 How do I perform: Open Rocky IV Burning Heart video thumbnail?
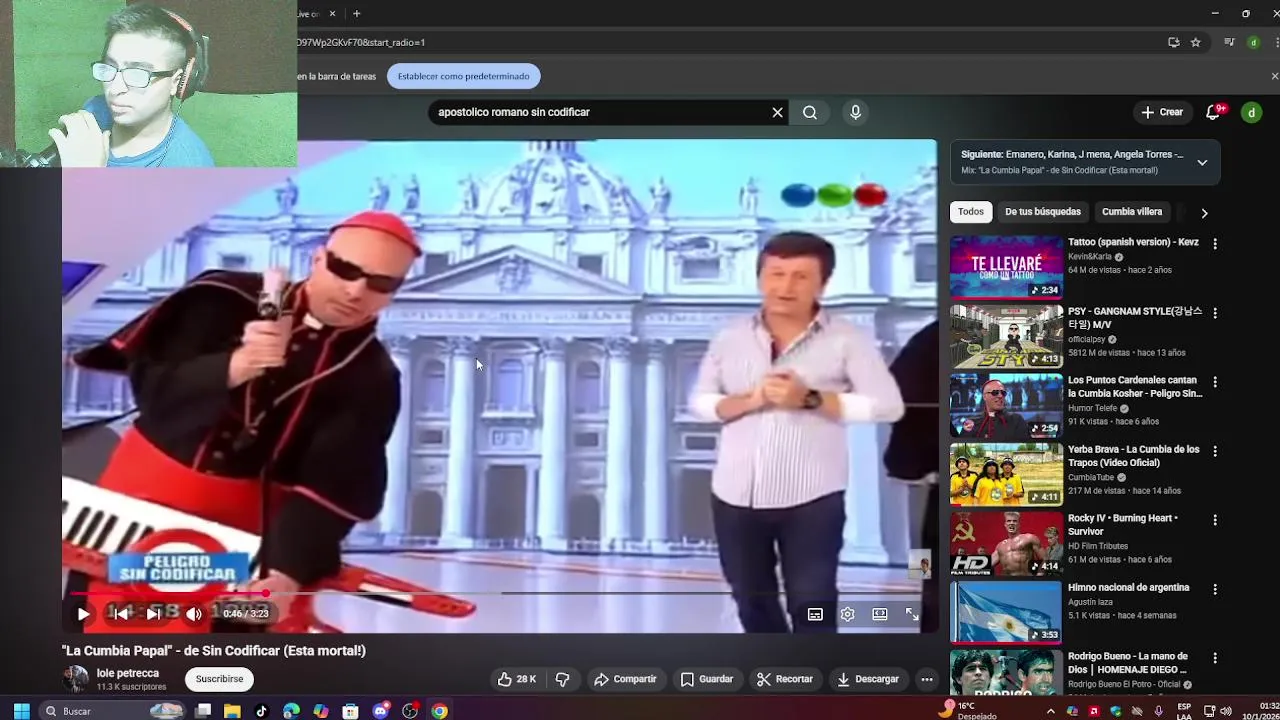[1006, 543]
